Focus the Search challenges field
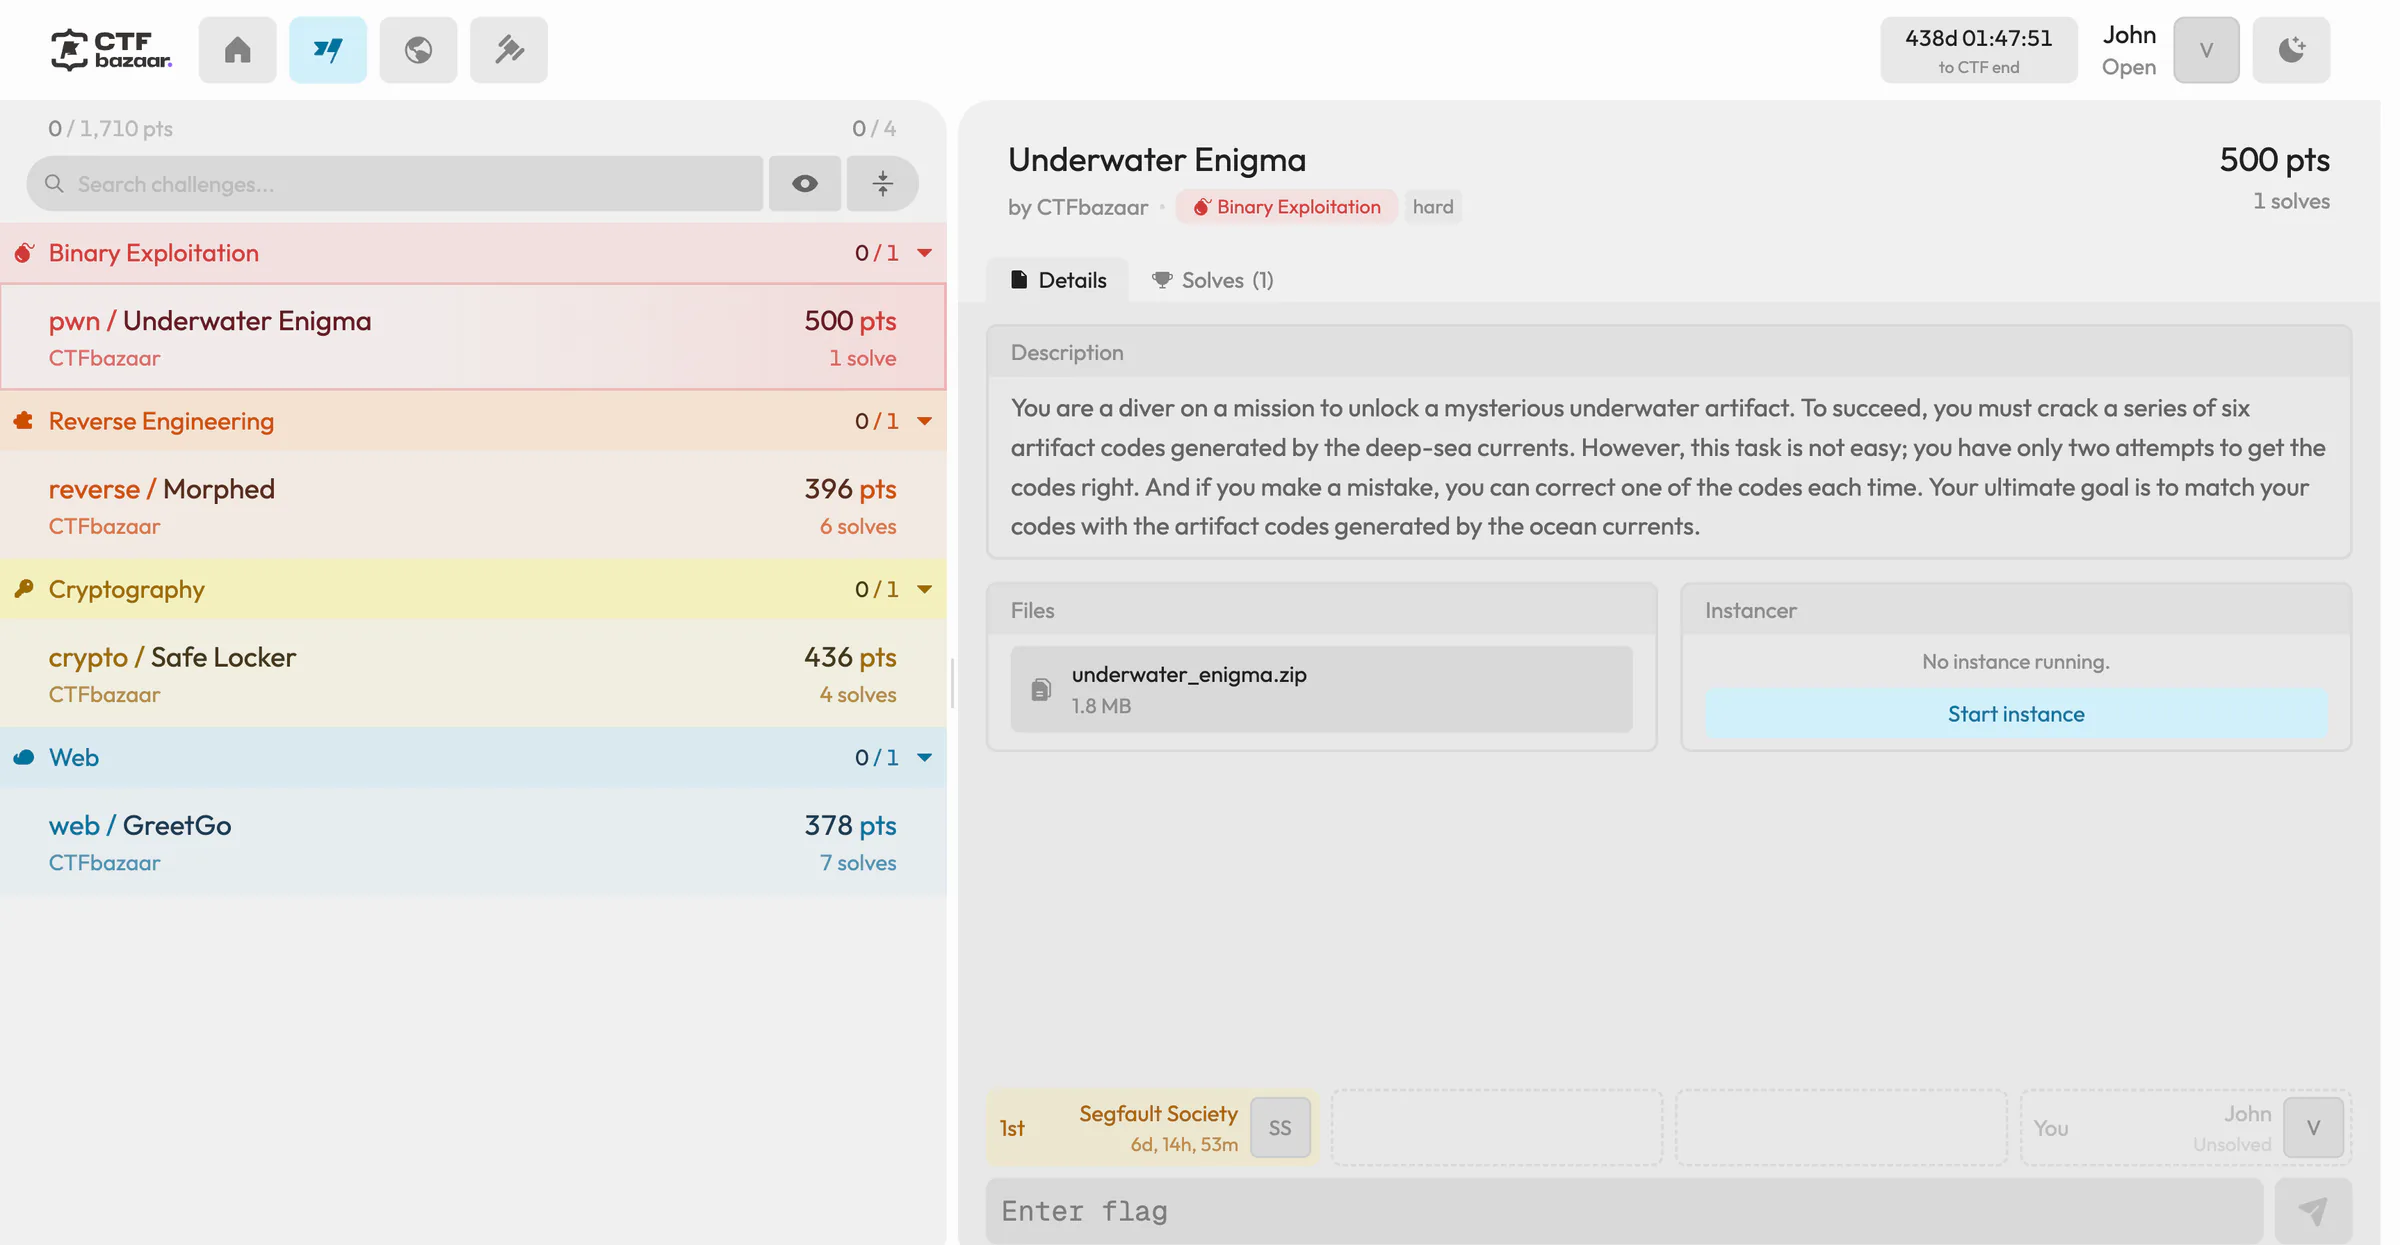Viewport: 2400px width, 1245px height. 395,183
